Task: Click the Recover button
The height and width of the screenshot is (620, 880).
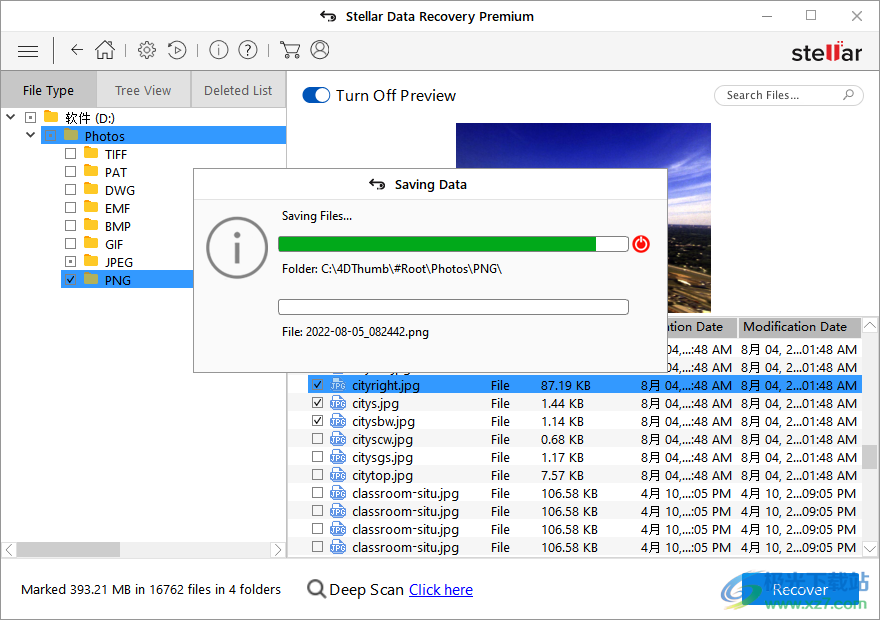Action: (x=800, y=589)
